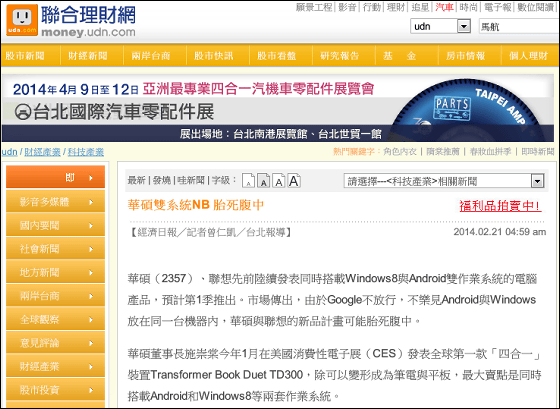Open sidebar item 股市投資
The height and width of the screenshot is (409, 560).
pyautogui.click(x=55, y=390)
